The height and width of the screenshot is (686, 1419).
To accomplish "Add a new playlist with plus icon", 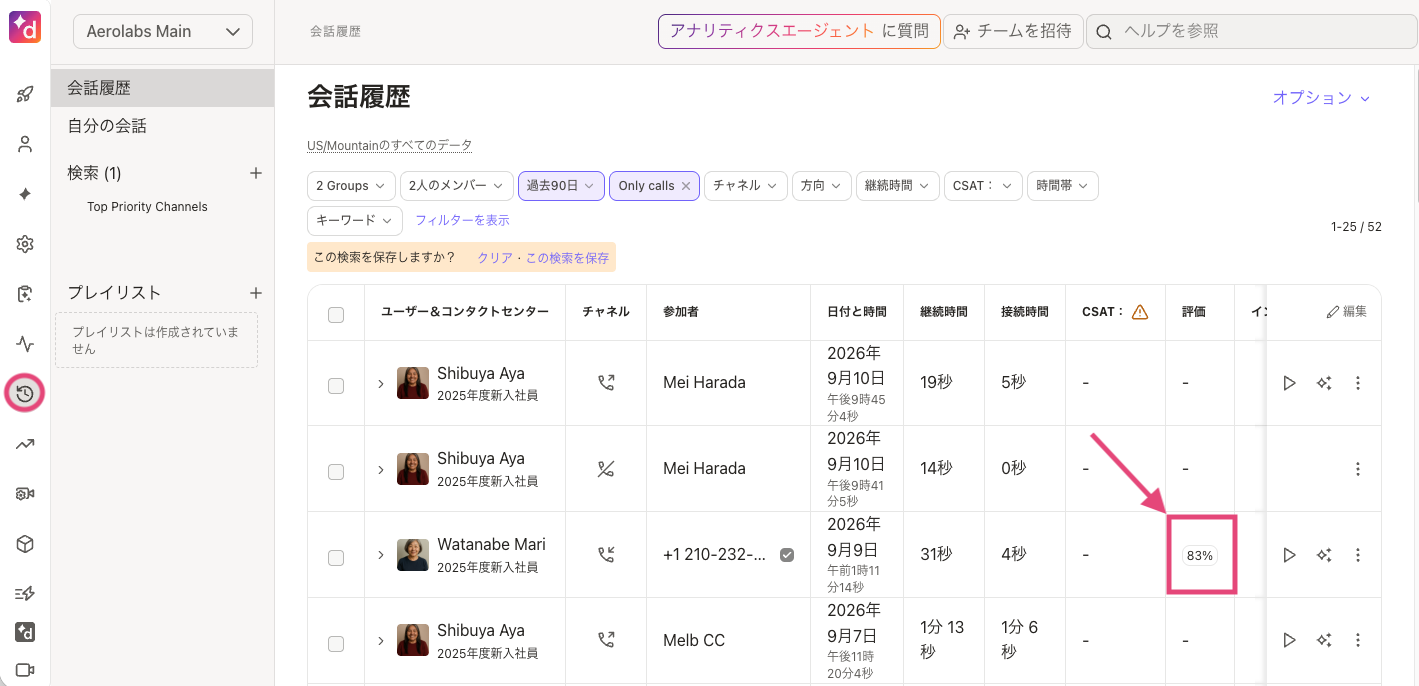I will (x=256, y=293).
